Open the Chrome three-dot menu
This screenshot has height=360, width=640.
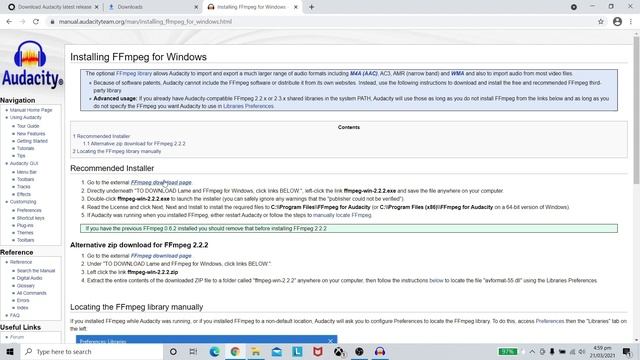(x=631, y=22)
